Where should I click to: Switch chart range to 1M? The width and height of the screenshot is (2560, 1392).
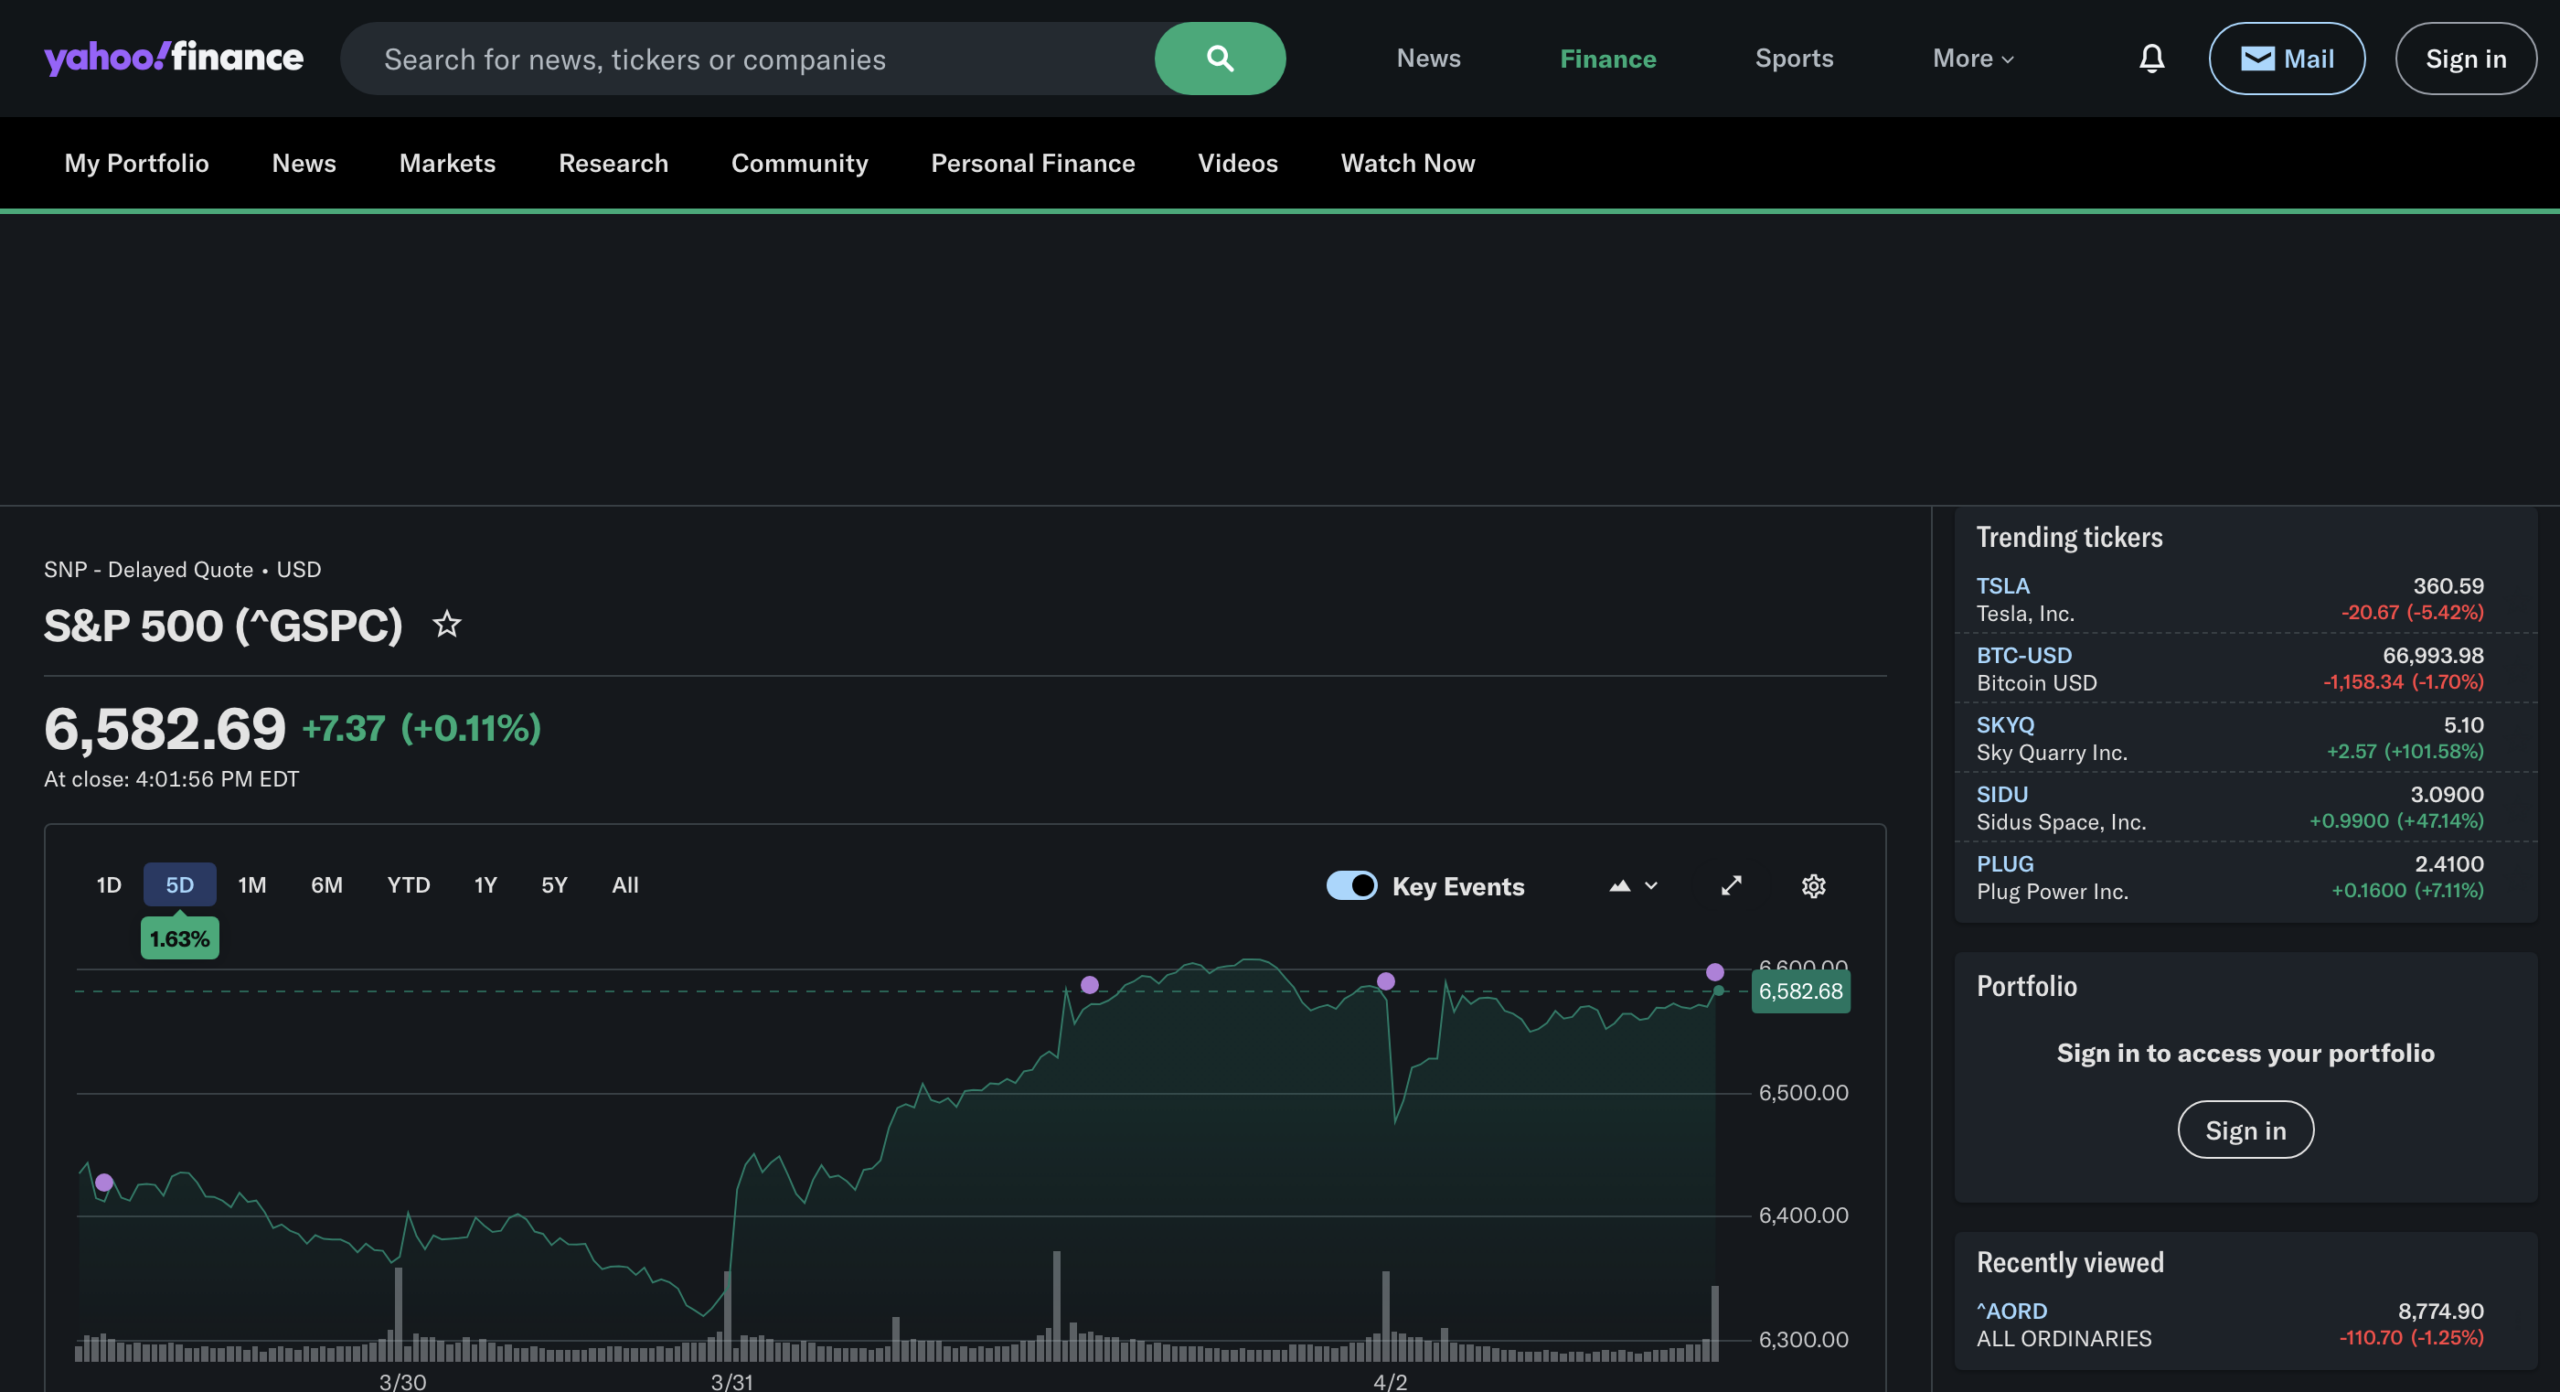coord(252,885)
